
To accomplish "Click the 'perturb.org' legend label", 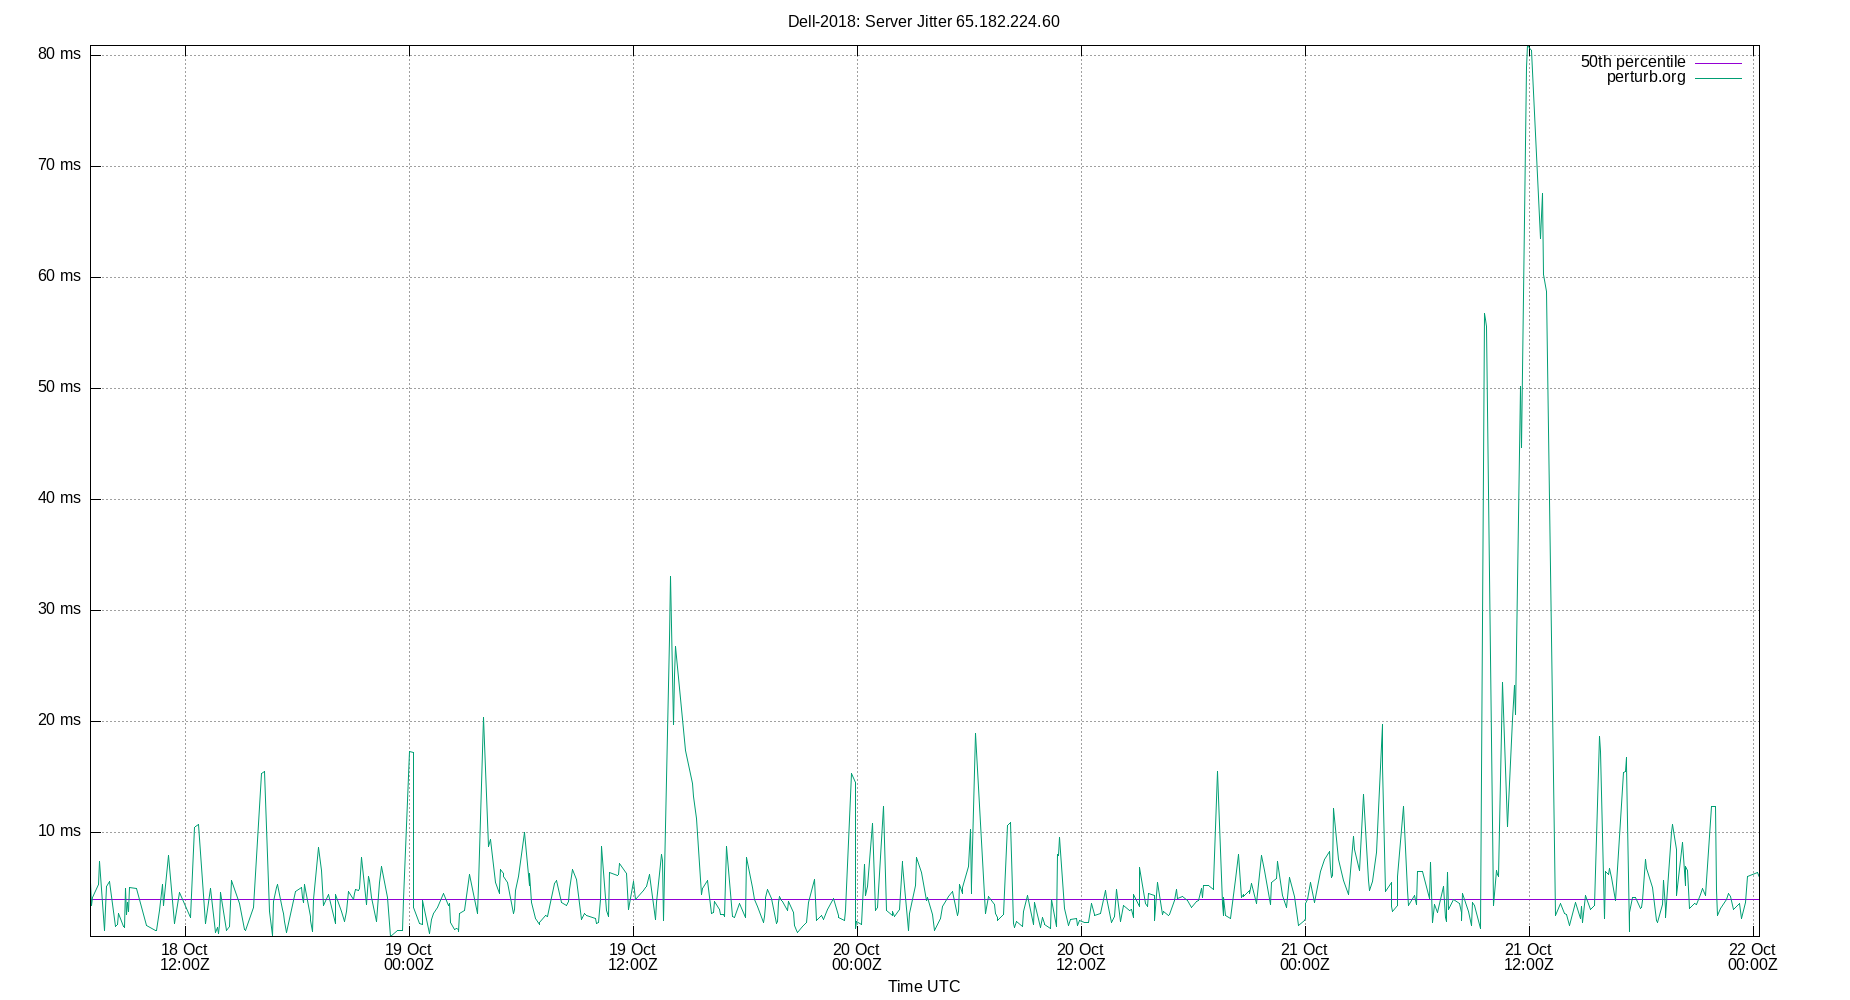I will (1646, 77).
